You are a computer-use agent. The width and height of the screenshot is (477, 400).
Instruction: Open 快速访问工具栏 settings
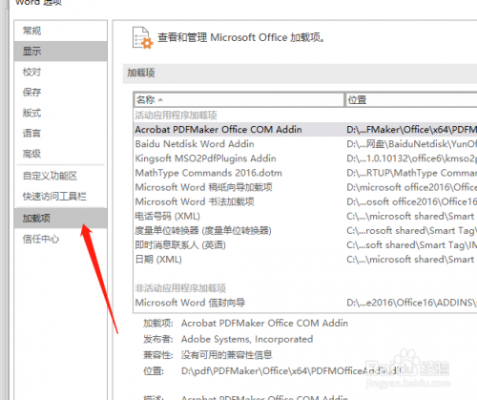[60, 196]
